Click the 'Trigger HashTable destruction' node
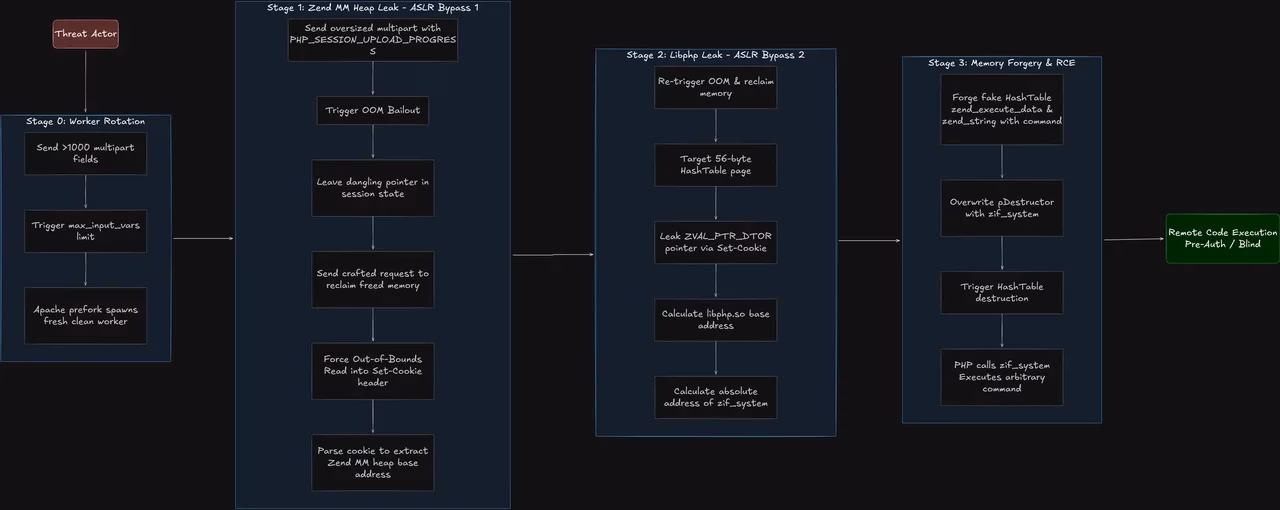Screen dimensions: 1280x510 [1001, 292]
